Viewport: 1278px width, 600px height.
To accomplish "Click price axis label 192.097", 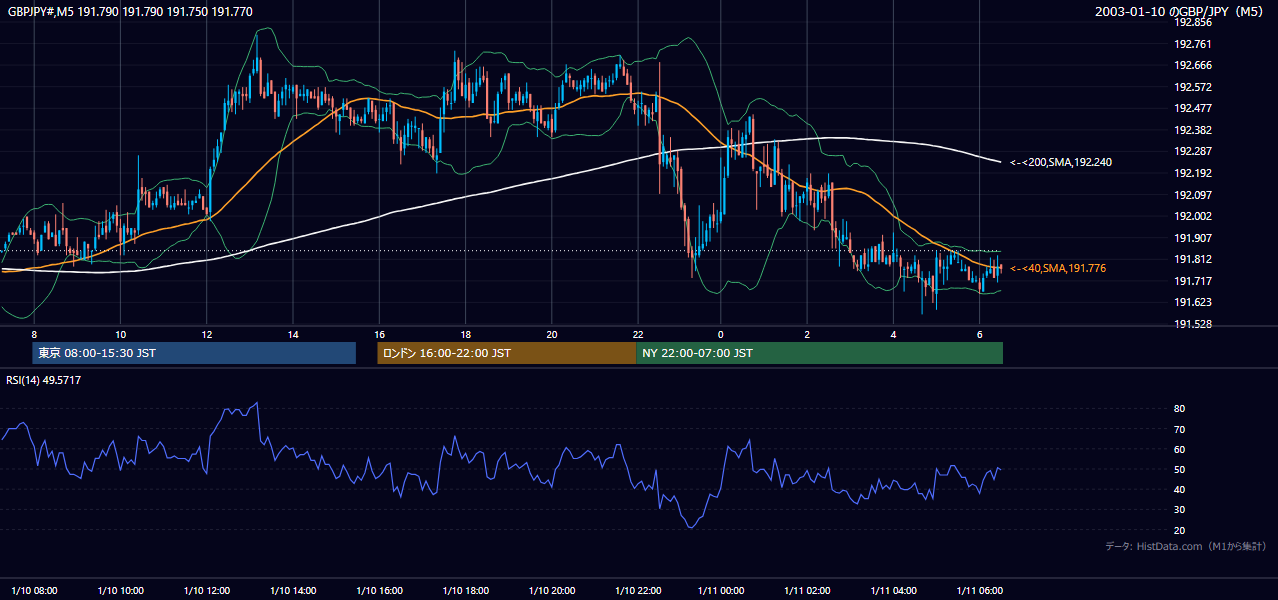I will pos(1192,195).
